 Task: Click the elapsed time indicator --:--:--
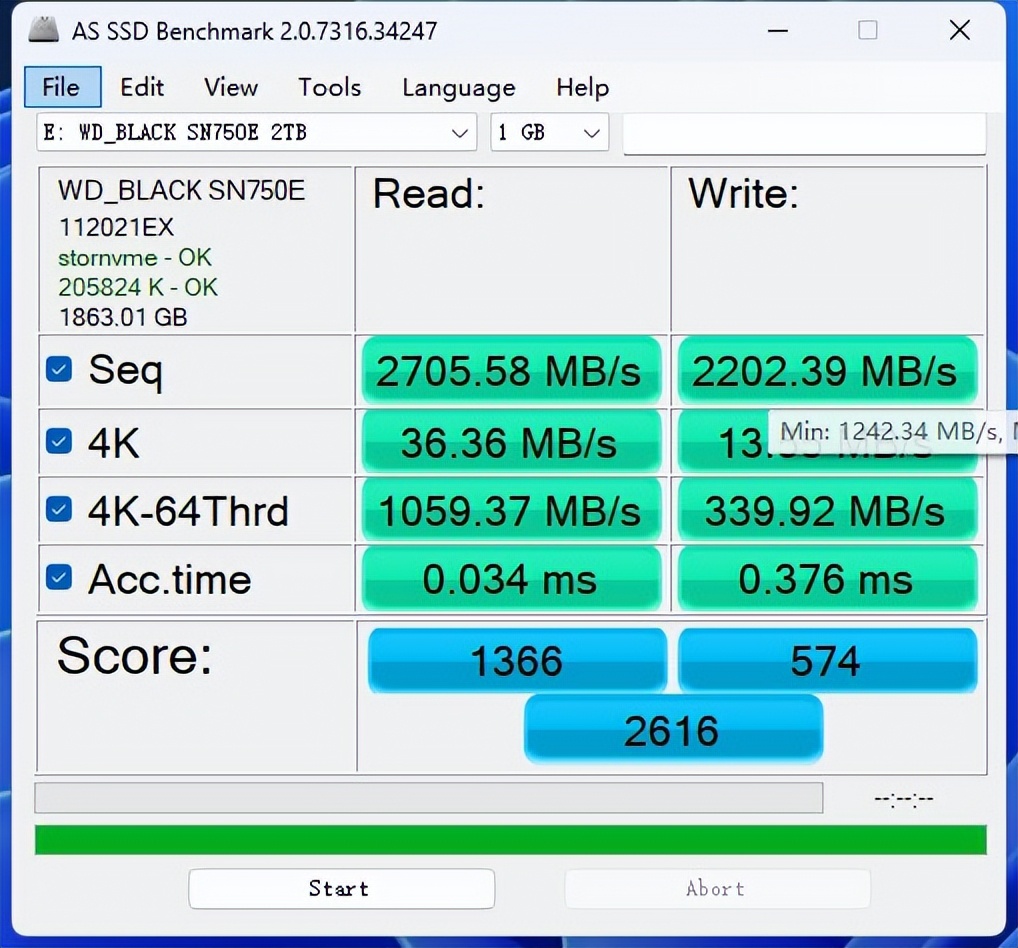click(x=904, y=799)
